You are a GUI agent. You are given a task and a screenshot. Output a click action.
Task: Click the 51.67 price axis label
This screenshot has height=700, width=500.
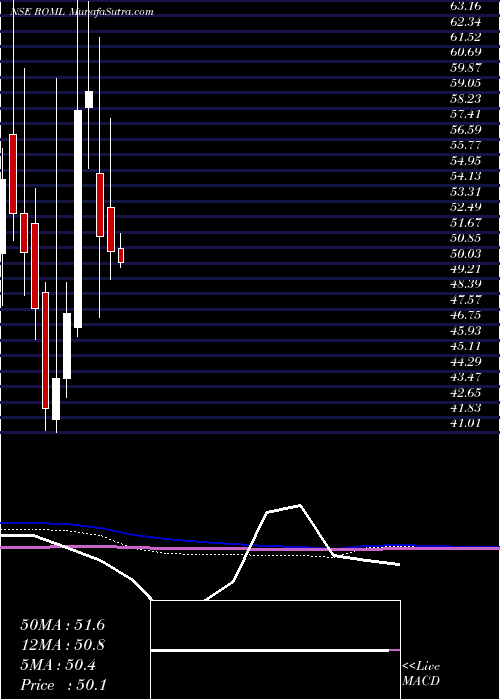[466, 223]
